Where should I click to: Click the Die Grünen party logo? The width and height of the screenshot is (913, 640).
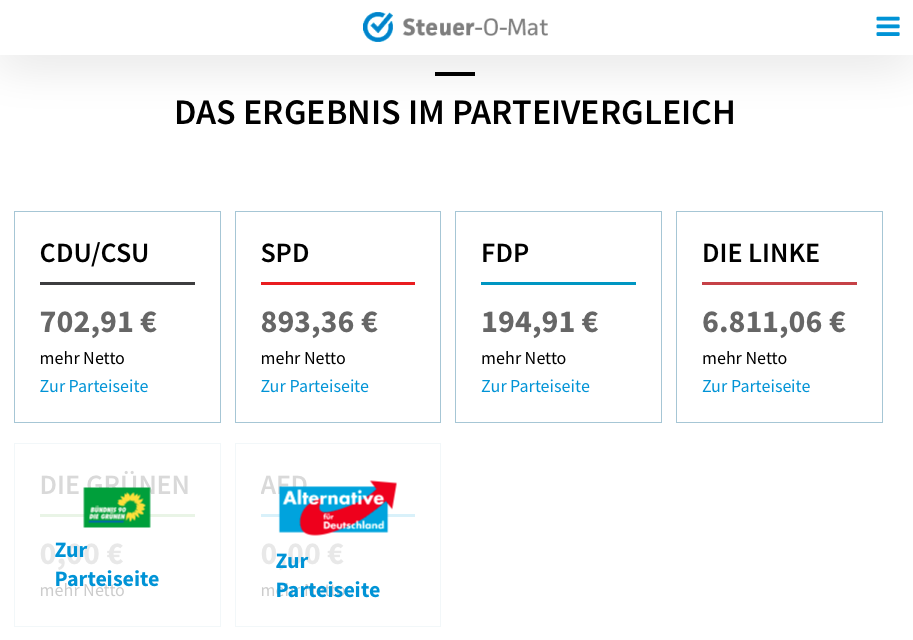tap(117, 507)
